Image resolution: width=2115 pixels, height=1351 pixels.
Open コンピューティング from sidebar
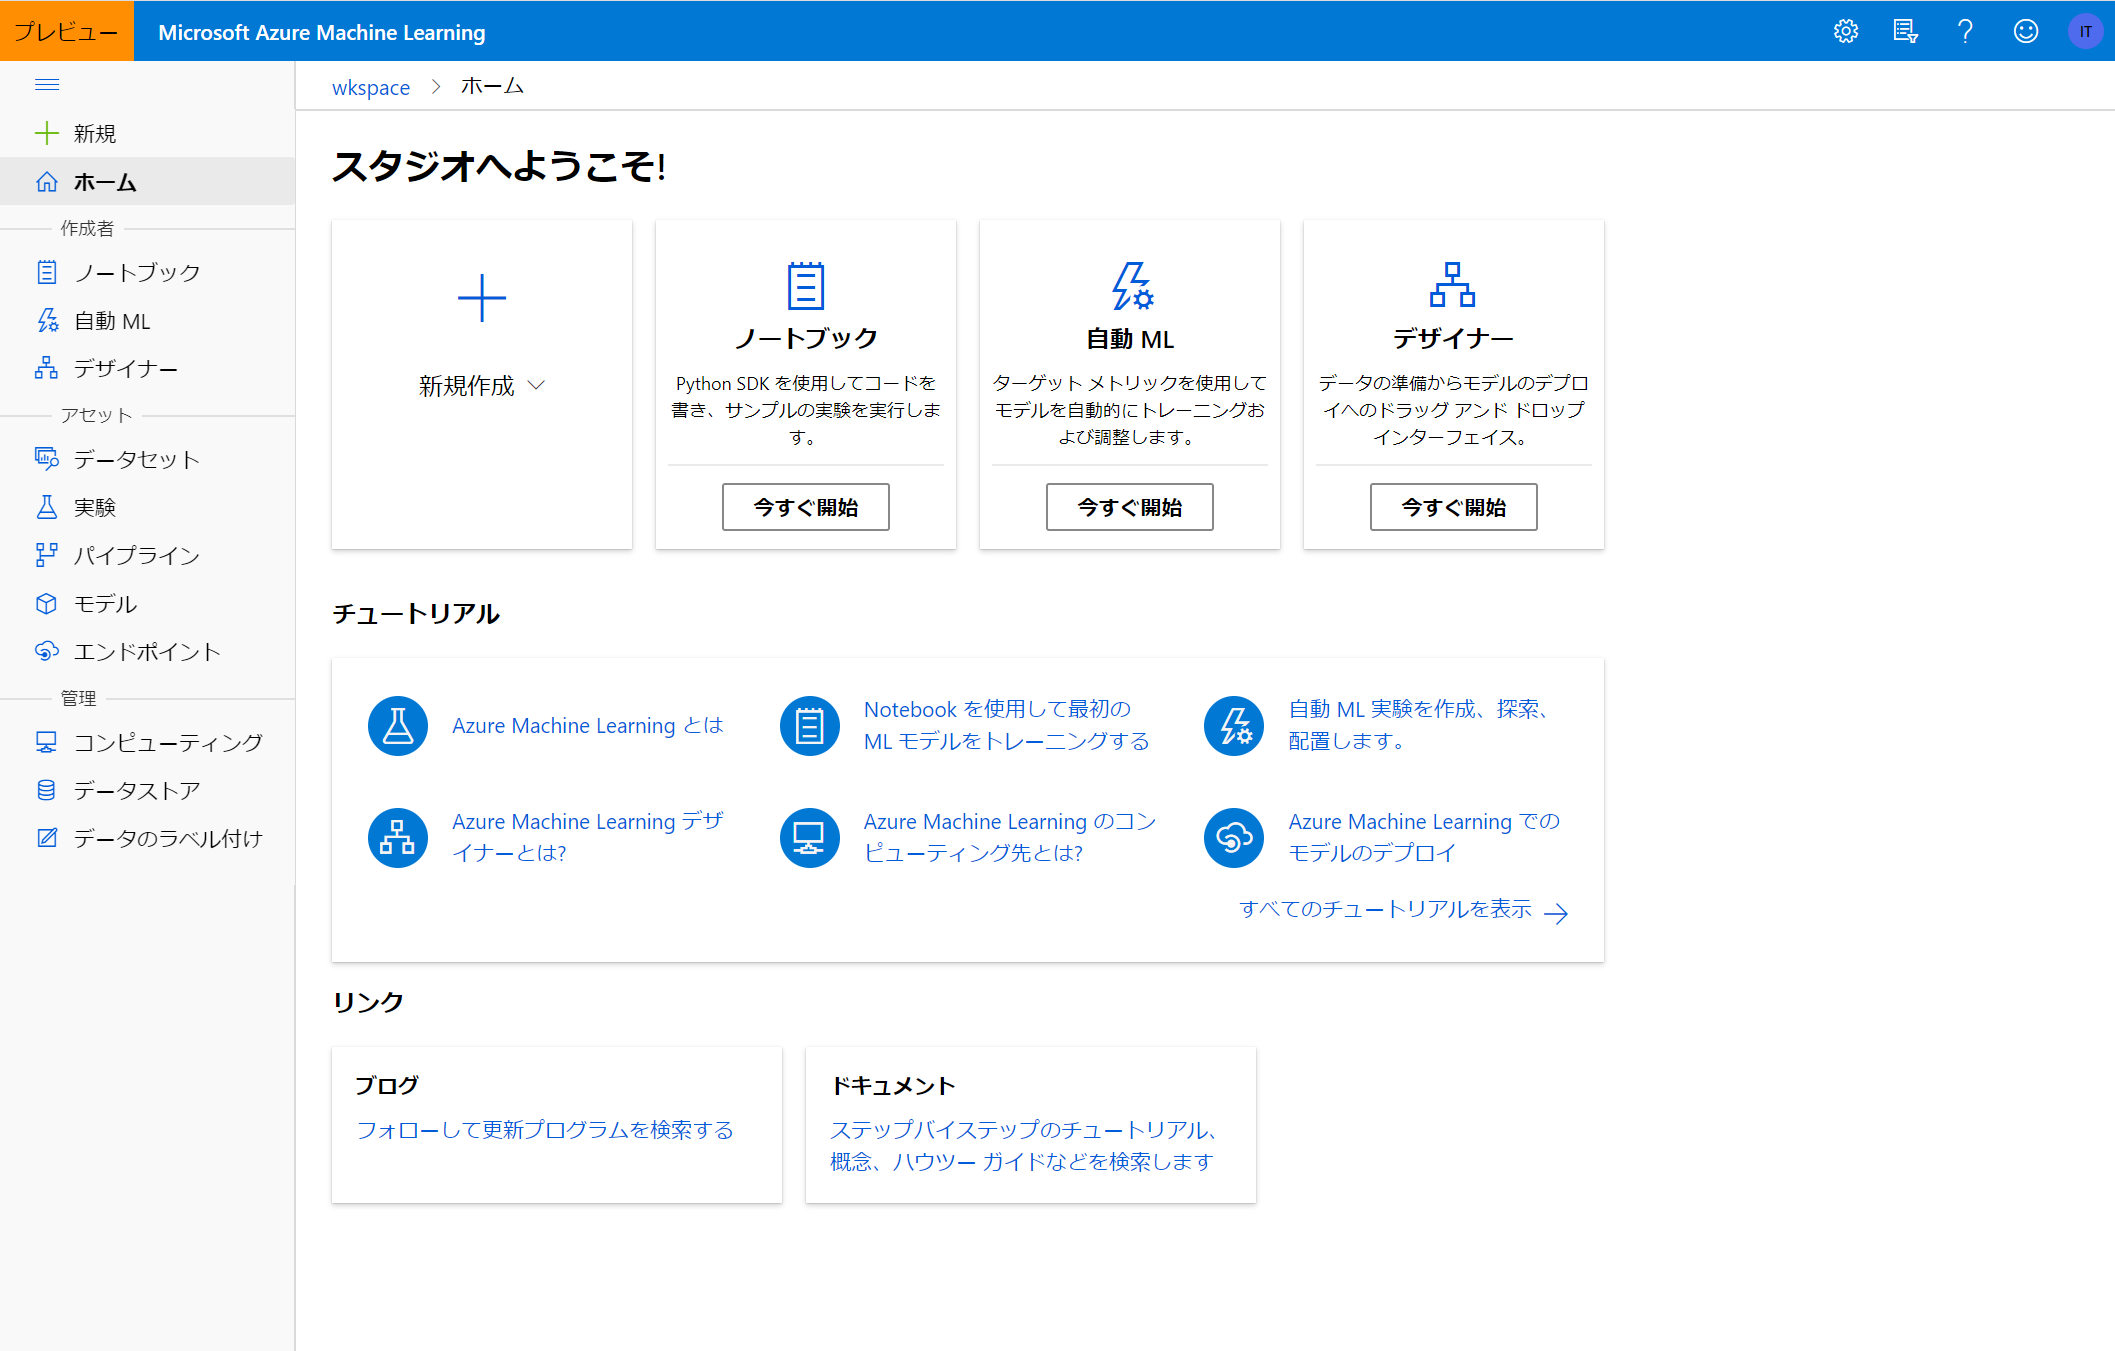coord(147,741)
